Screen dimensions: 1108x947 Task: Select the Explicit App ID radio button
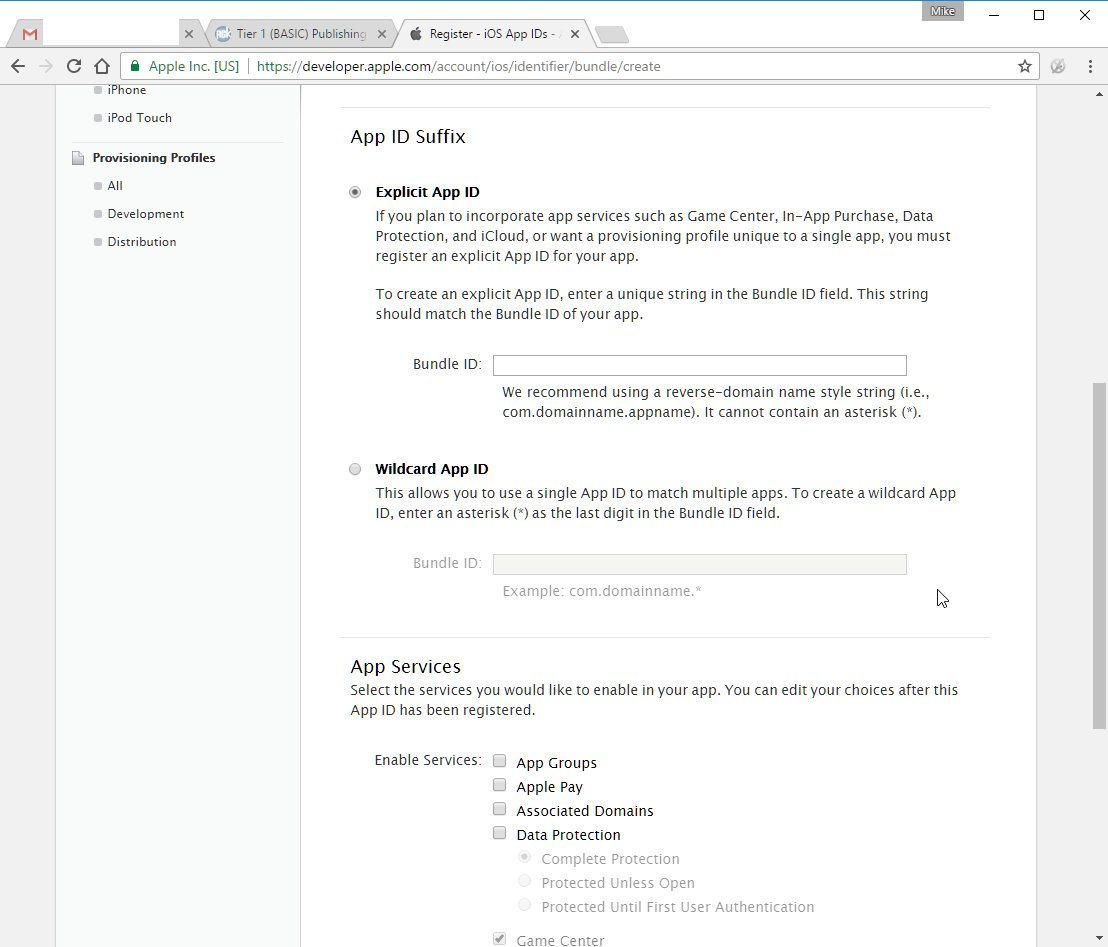coord(355,192)
